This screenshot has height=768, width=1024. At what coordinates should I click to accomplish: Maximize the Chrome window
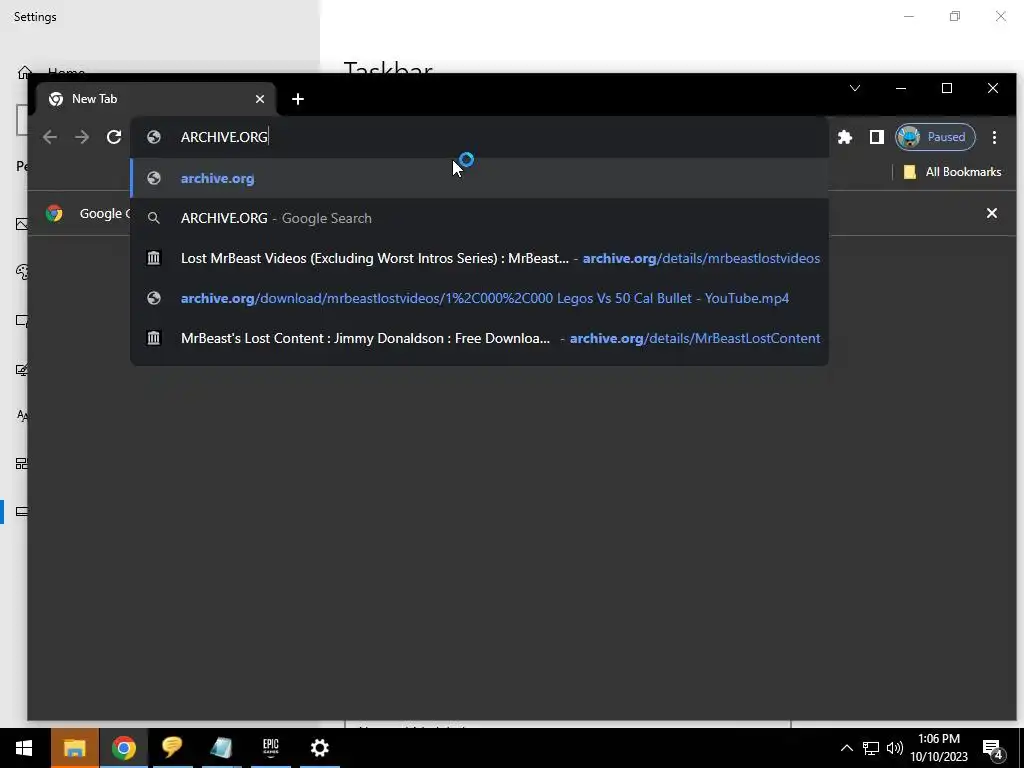click(946, 88)
